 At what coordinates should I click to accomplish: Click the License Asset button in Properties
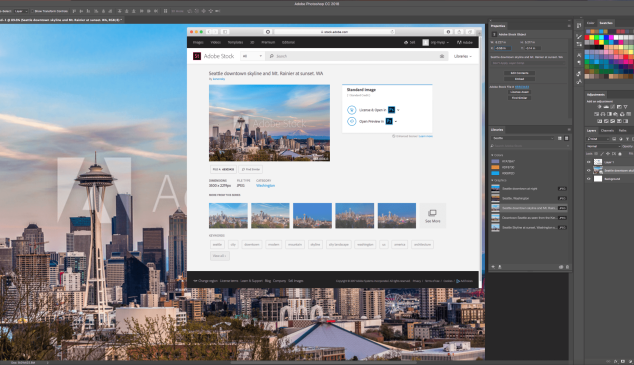(x=519, y=92)
